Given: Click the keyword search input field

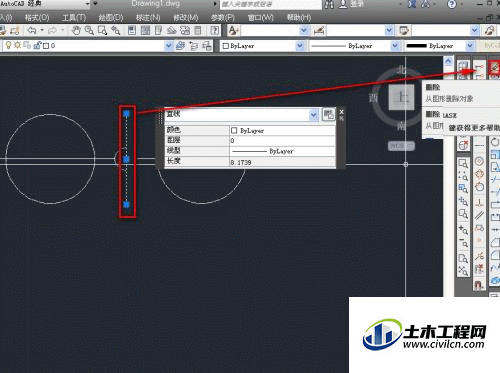Looking at the screenshot, I should point(270,4).
